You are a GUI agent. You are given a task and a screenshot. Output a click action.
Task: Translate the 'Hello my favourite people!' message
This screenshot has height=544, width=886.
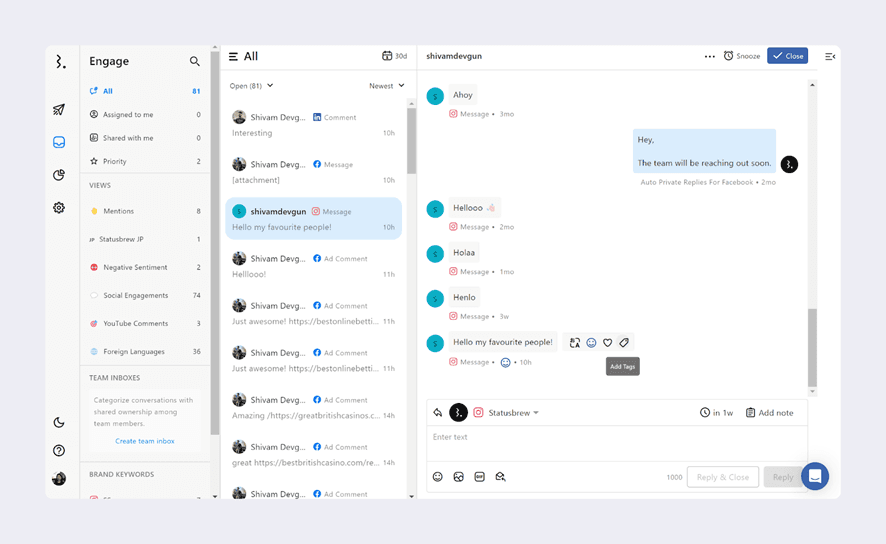point(574,343)
